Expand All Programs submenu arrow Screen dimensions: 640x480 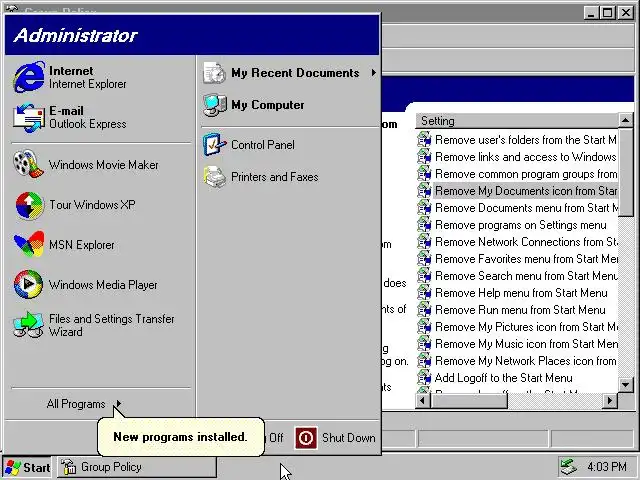pyautogui.click(x=118, y=404)
